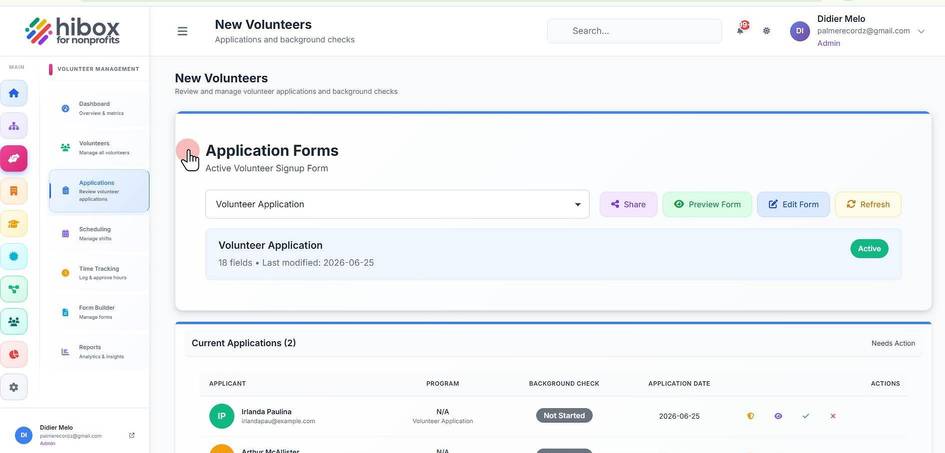Open Form Builder Manage forms
The image size is (945, 453).
pyautogui.click(x=99, y=312)
